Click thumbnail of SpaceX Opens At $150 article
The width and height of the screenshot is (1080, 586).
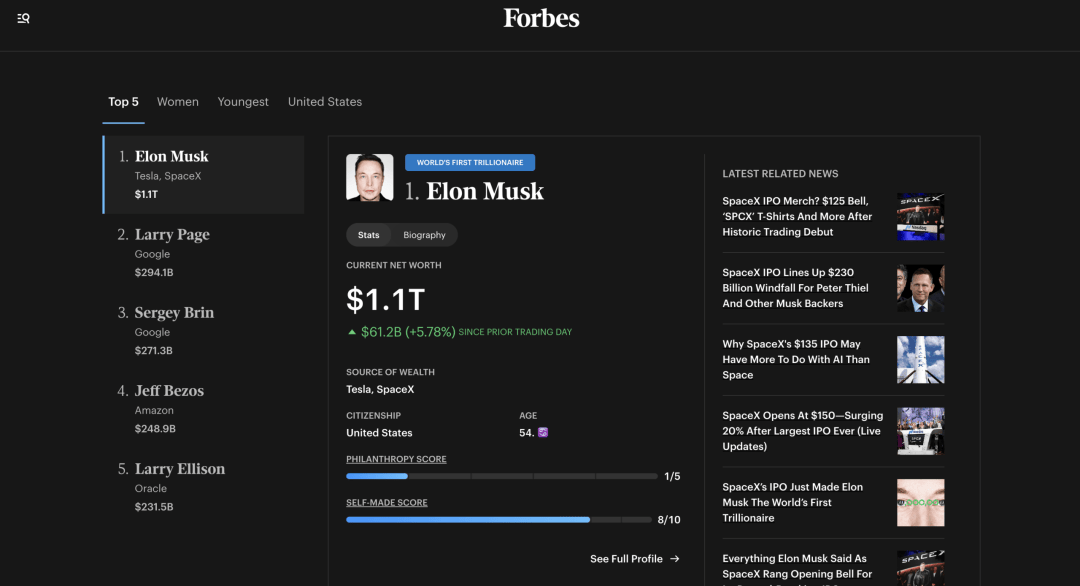click(920, 431)
